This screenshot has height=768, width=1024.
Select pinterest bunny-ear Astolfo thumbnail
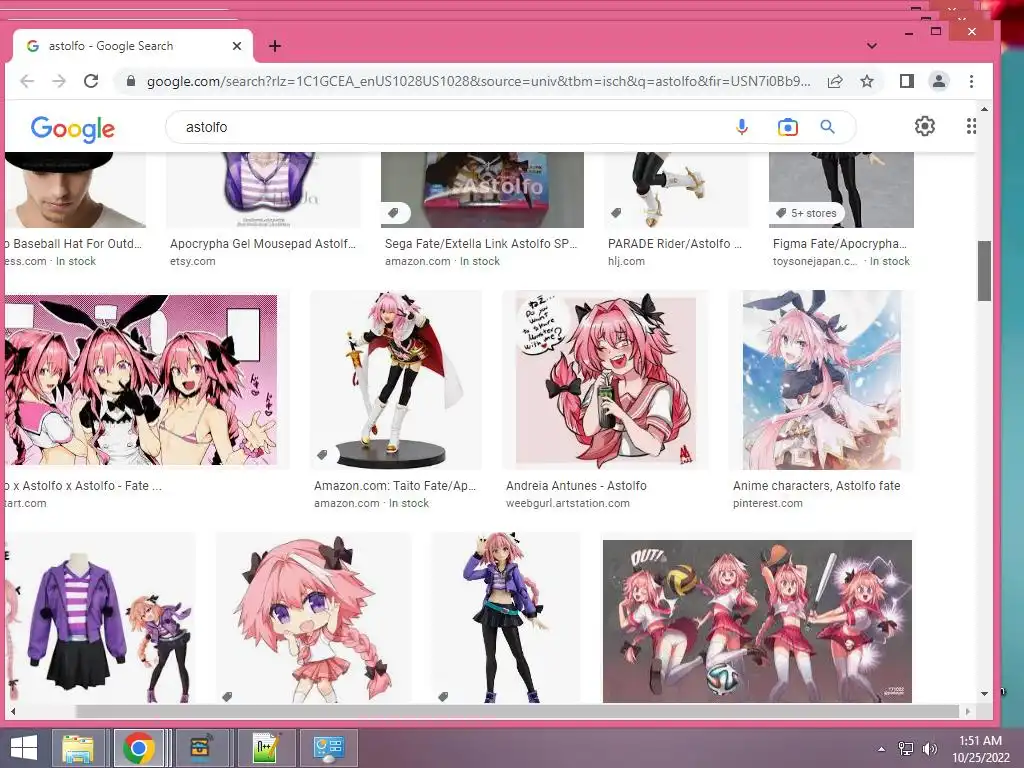[821, 380]
